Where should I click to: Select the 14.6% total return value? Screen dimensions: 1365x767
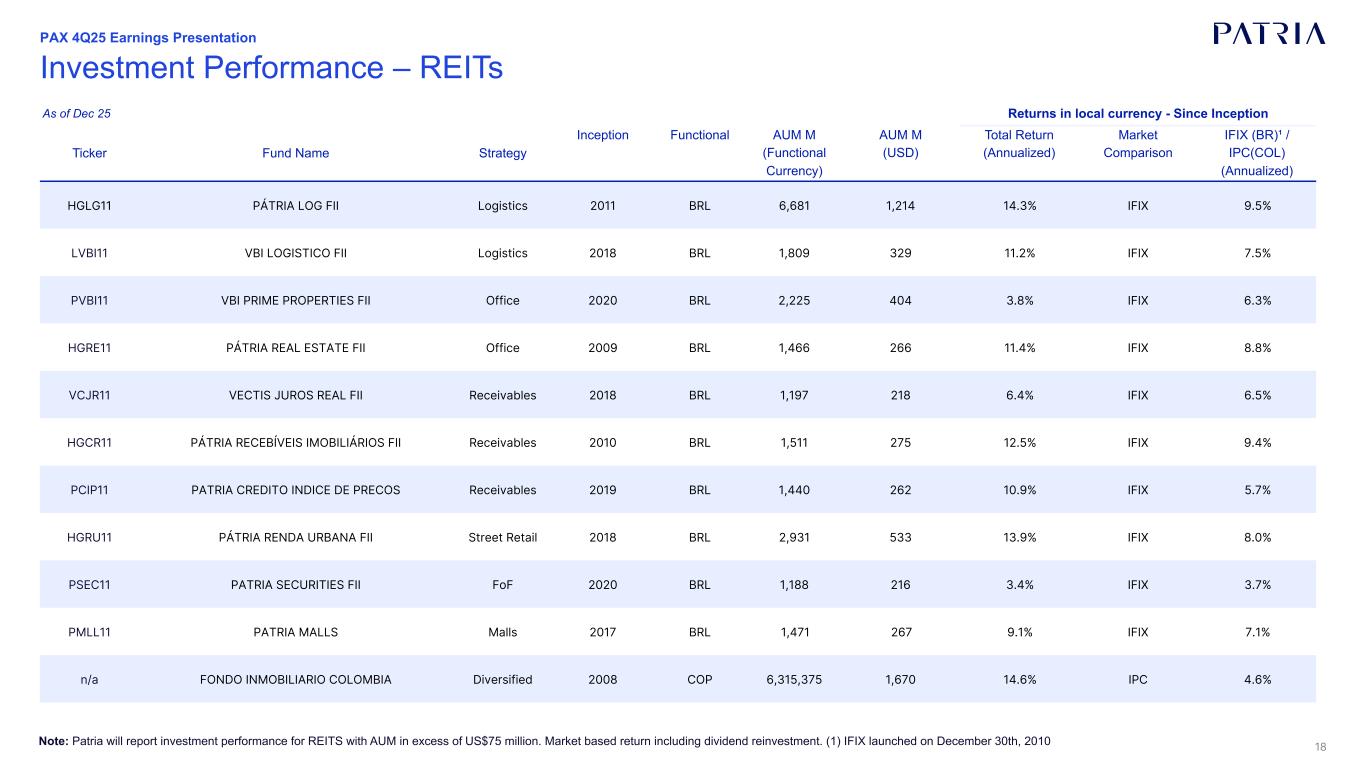tap(1018, 680)
